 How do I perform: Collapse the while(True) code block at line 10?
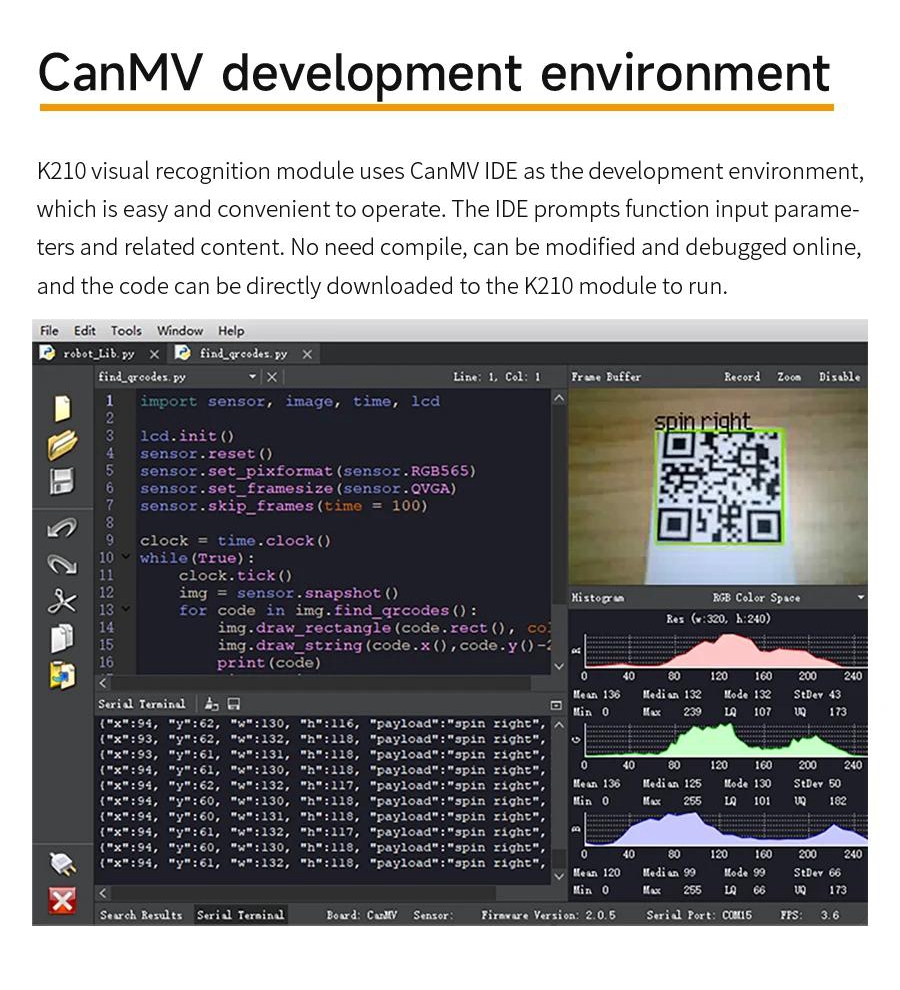pos(125,557)
